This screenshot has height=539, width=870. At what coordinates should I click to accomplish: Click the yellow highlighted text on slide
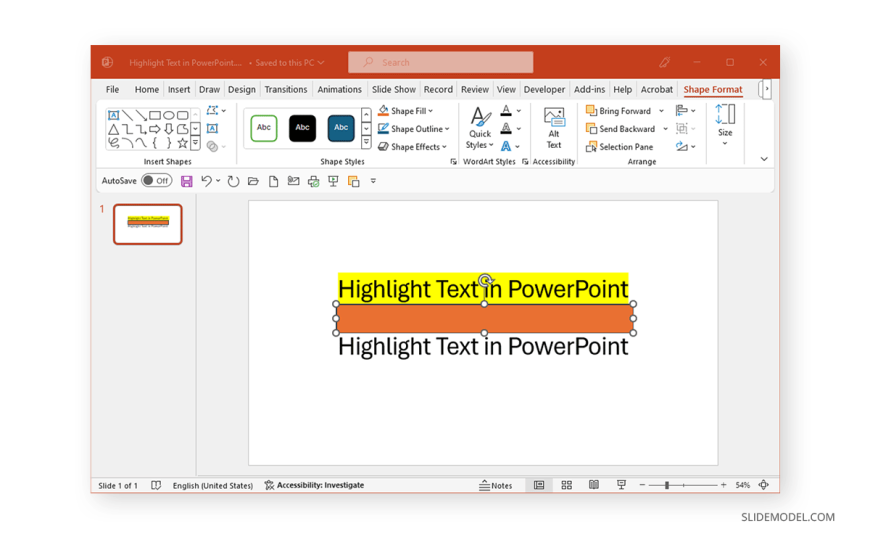click(x=483, y=289)
